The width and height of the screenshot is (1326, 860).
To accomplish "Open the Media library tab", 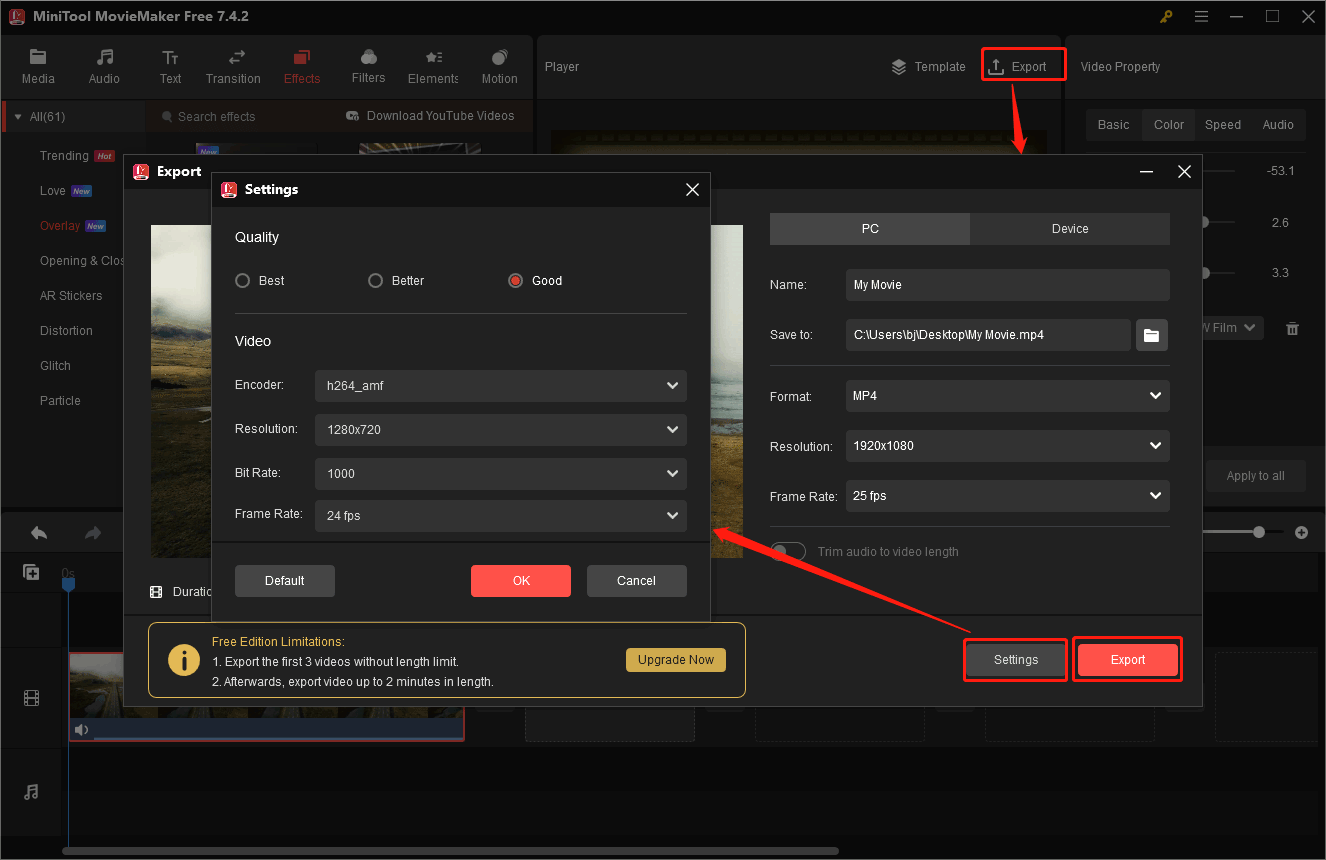I will click(38, 67).
